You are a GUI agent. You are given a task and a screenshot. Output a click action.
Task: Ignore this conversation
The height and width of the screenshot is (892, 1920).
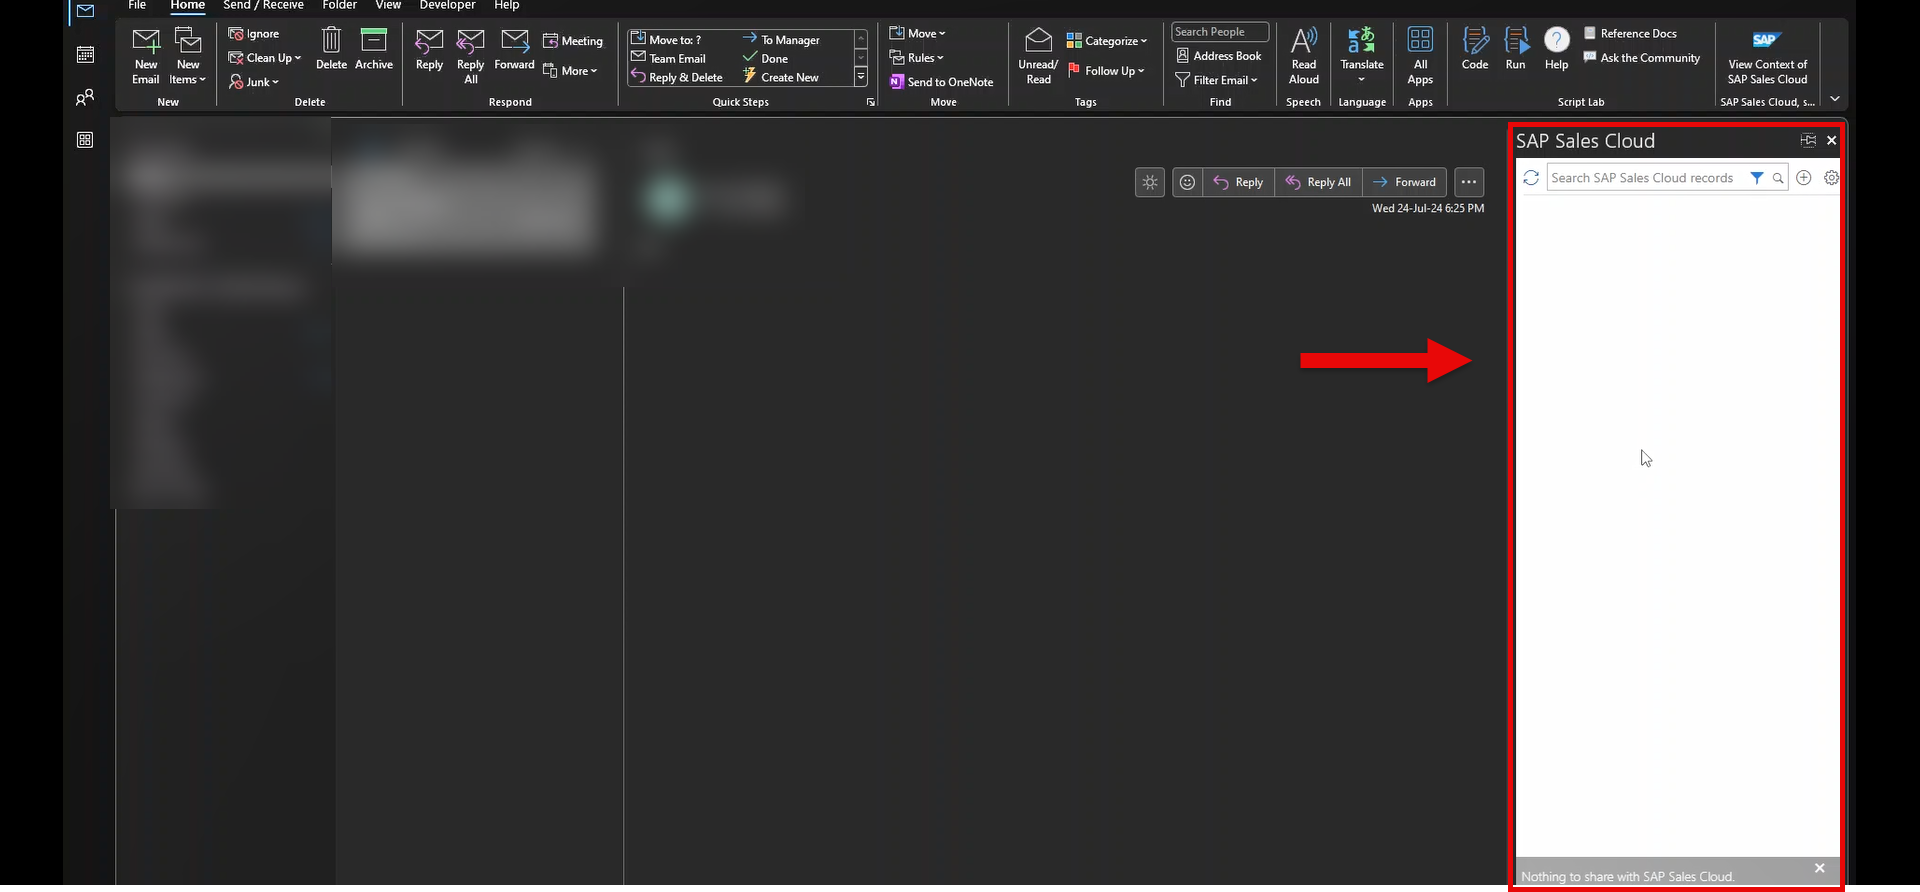(x=254, y=34)
